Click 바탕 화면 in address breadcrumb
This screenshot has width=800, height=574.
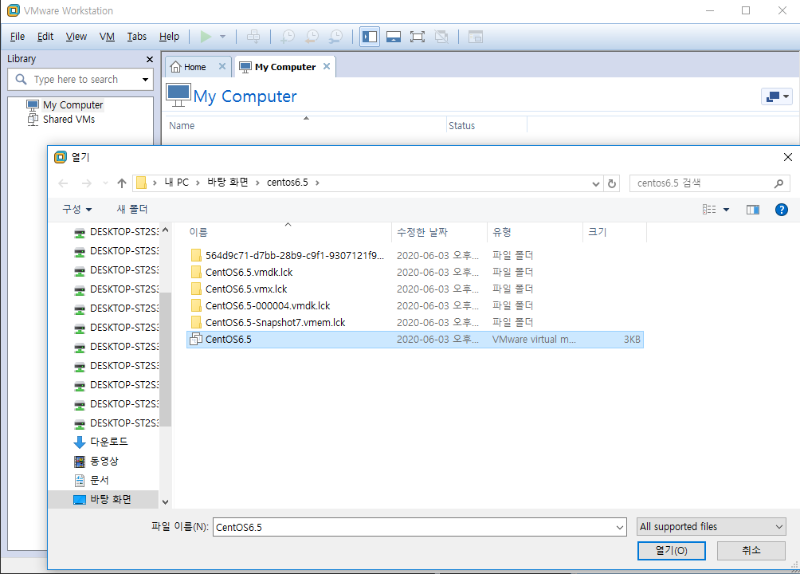[228, 183]
